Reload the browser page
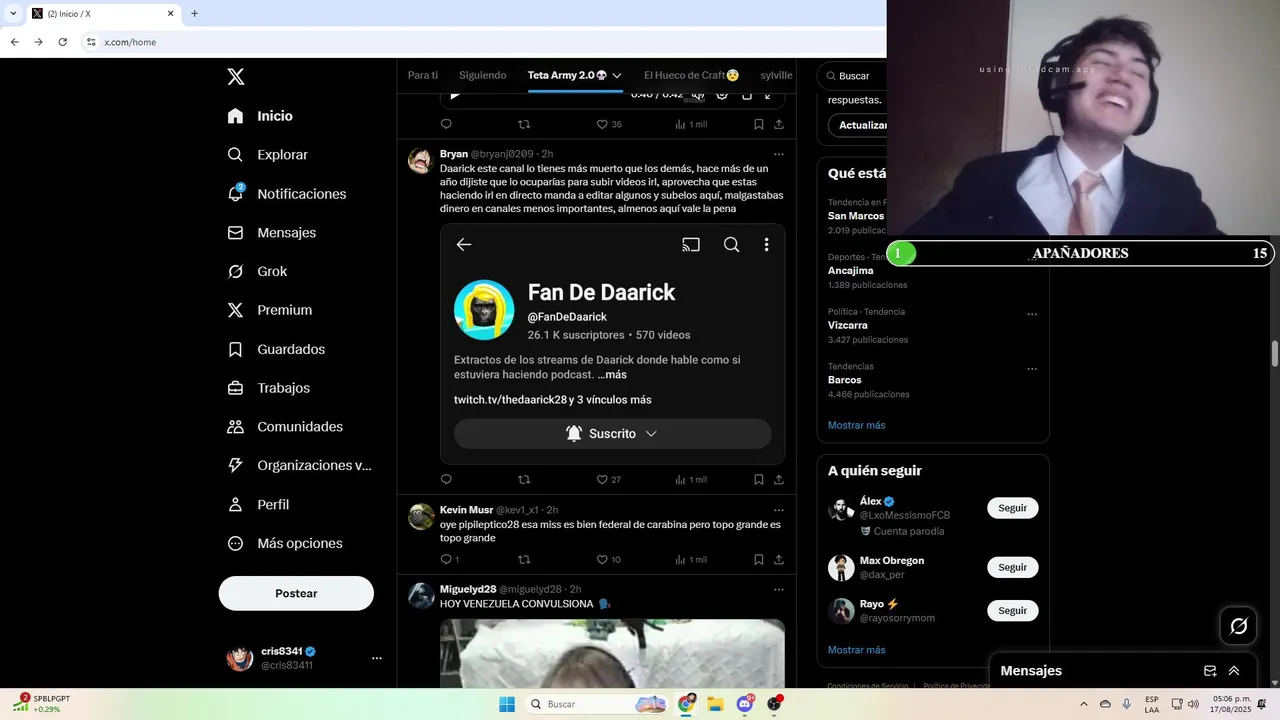 point(62,42)
